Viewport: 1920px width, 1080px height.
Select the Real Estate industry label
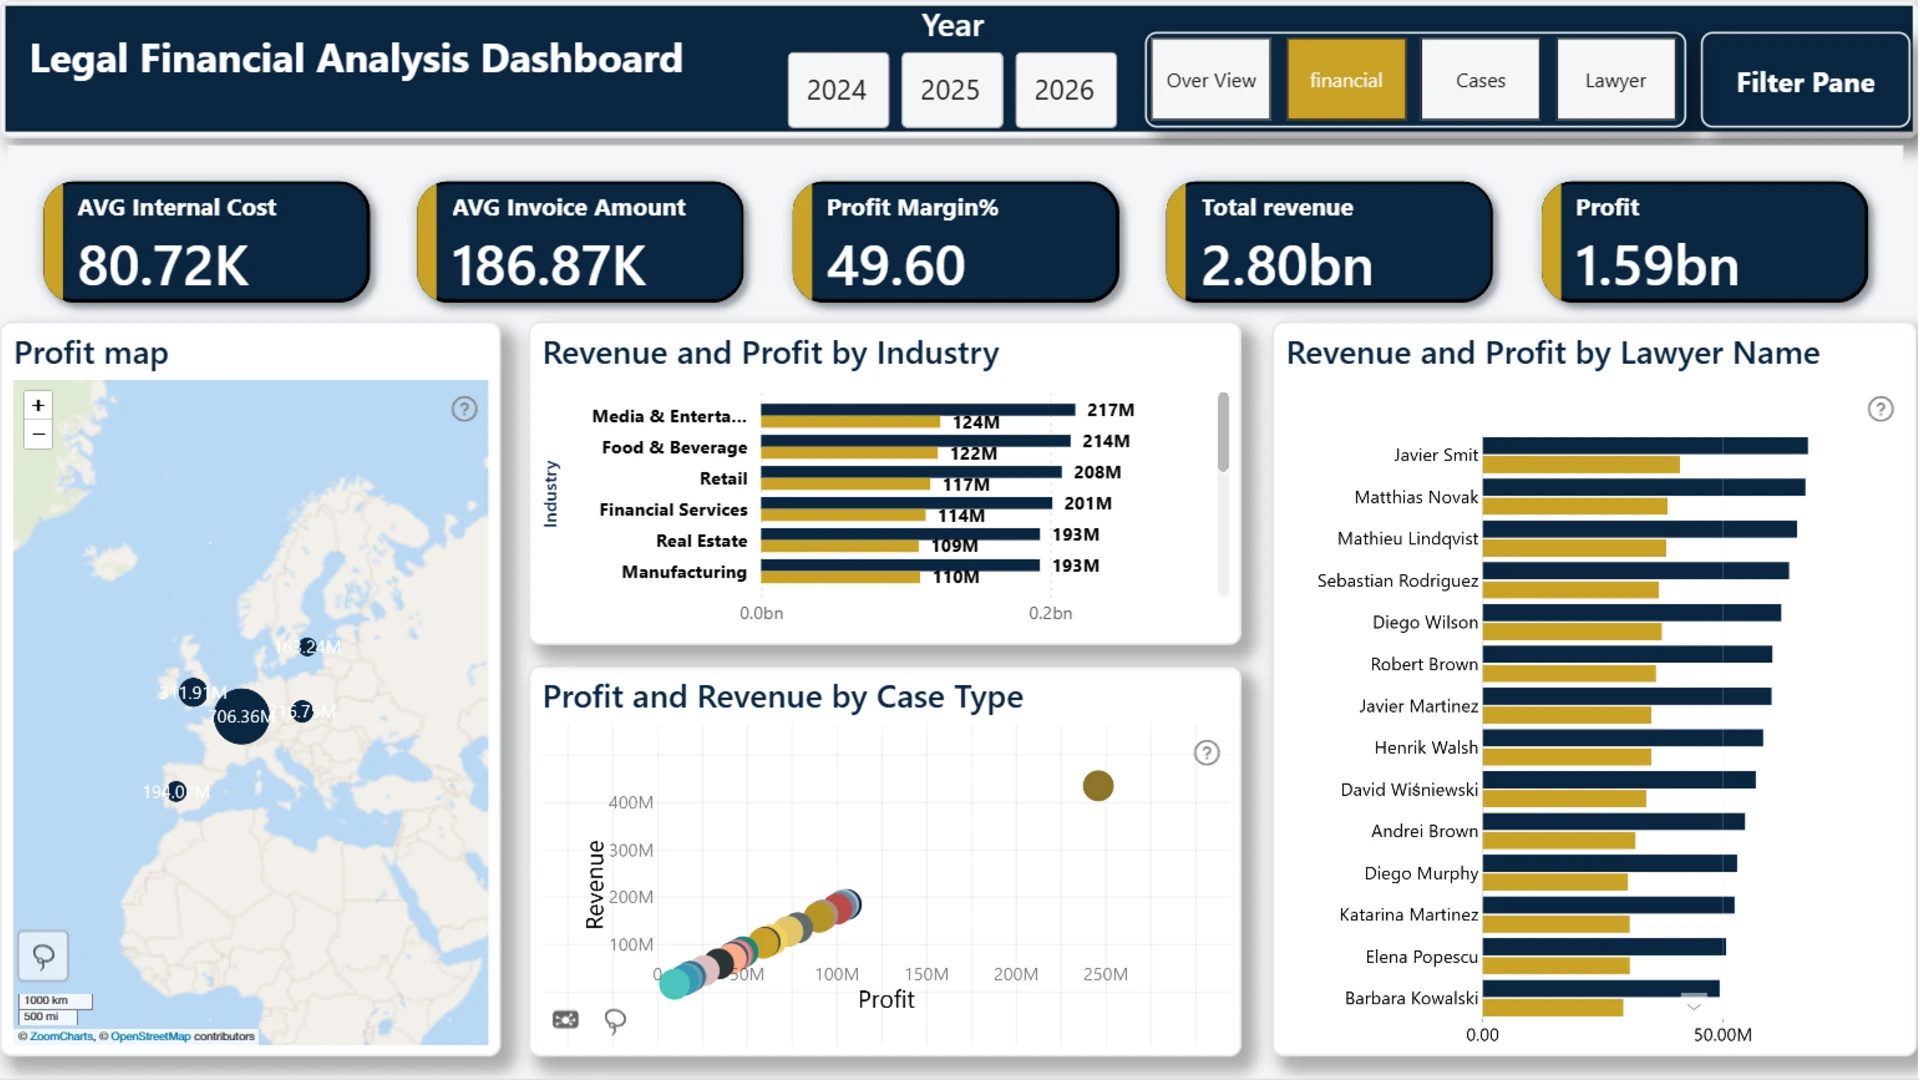701,541
